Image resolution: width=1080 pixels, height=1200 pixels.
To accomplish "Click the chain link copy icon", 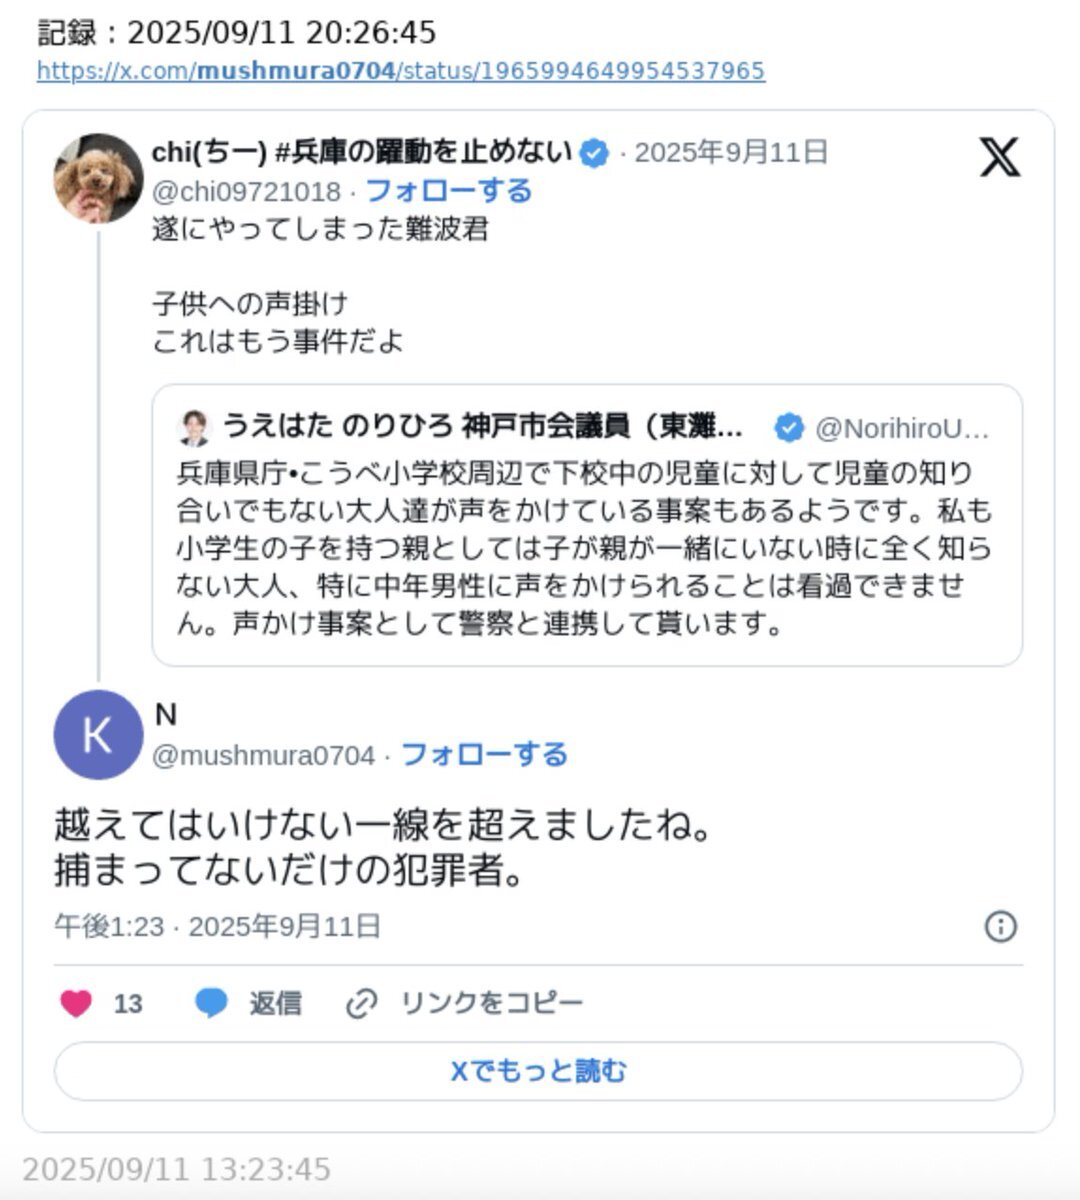I will pos(360,1003).
